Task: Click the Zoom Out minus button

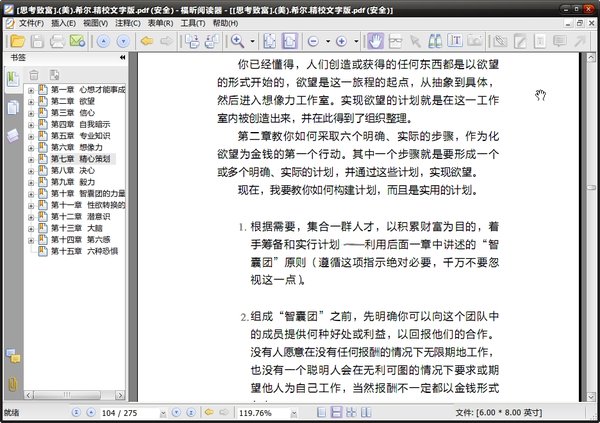Action: (x=313, y=41)
